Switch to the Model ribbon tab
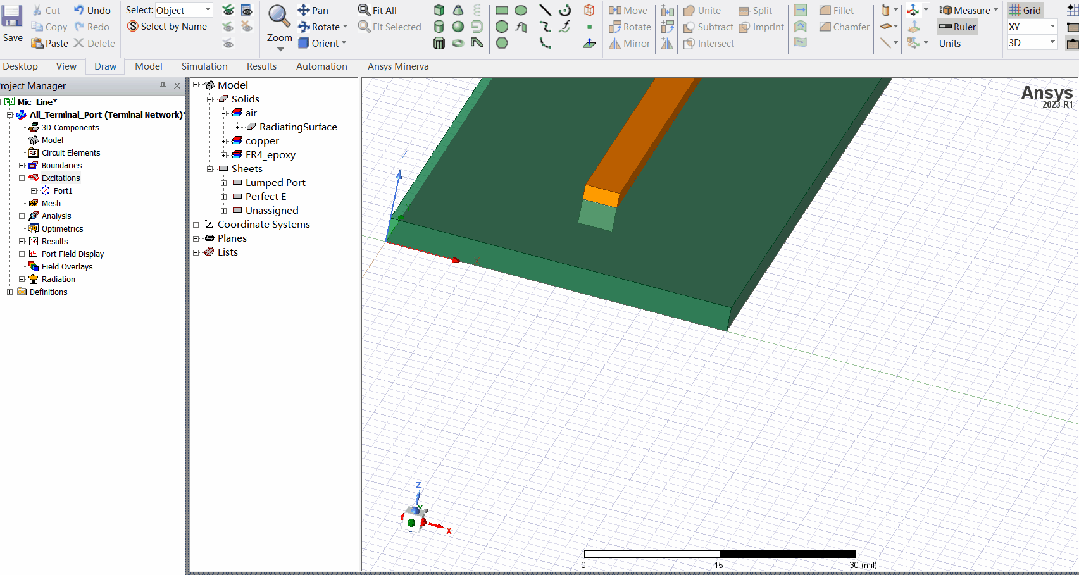 coord(149,67)
